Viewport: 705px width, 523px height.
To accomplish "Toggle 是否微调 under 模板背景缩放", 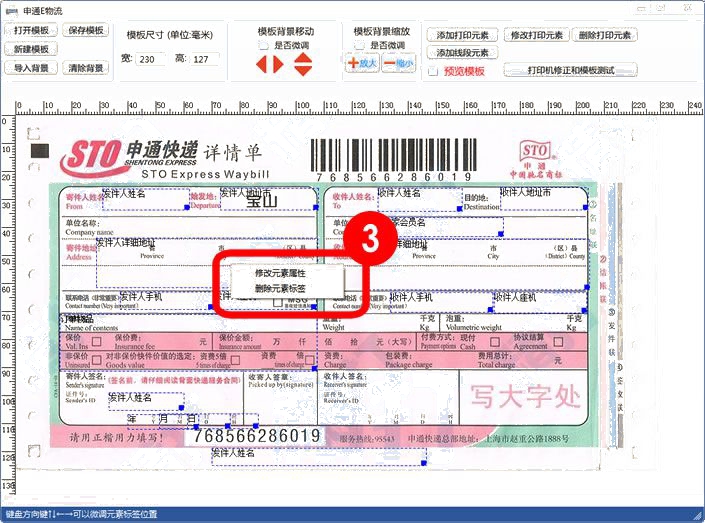I will 359,45.
